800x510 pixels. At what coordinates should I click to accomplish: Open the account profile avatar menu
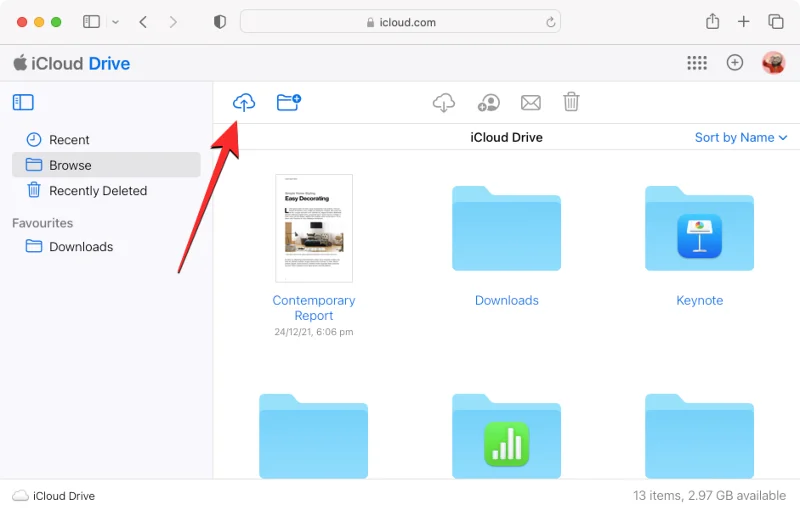(x=773, y=63)
